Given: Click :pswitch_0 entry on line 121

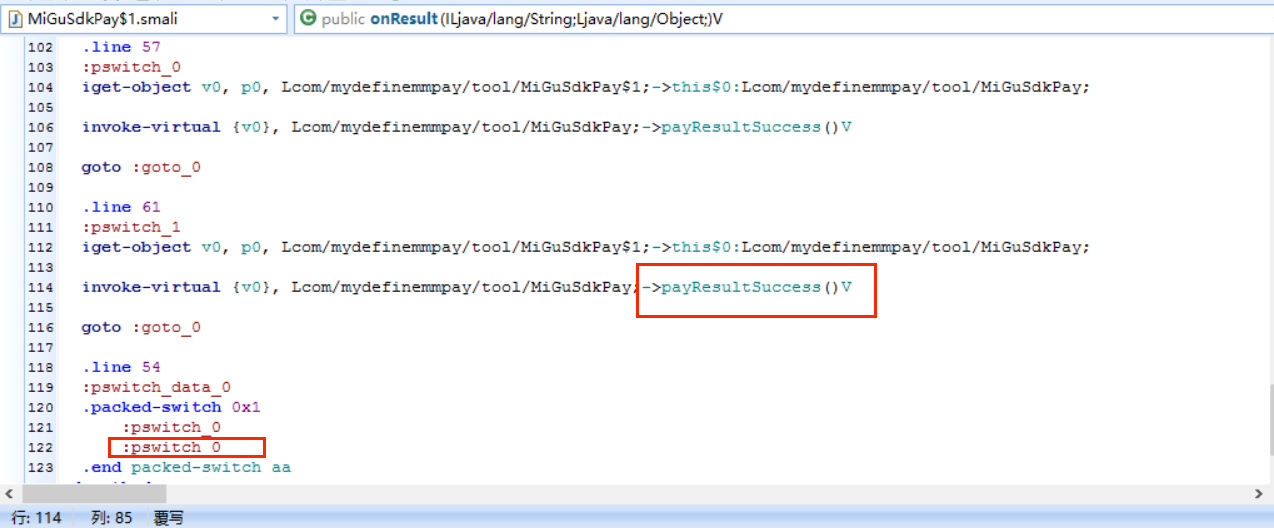Looking at the screenshot, I should tap(171, 427).
